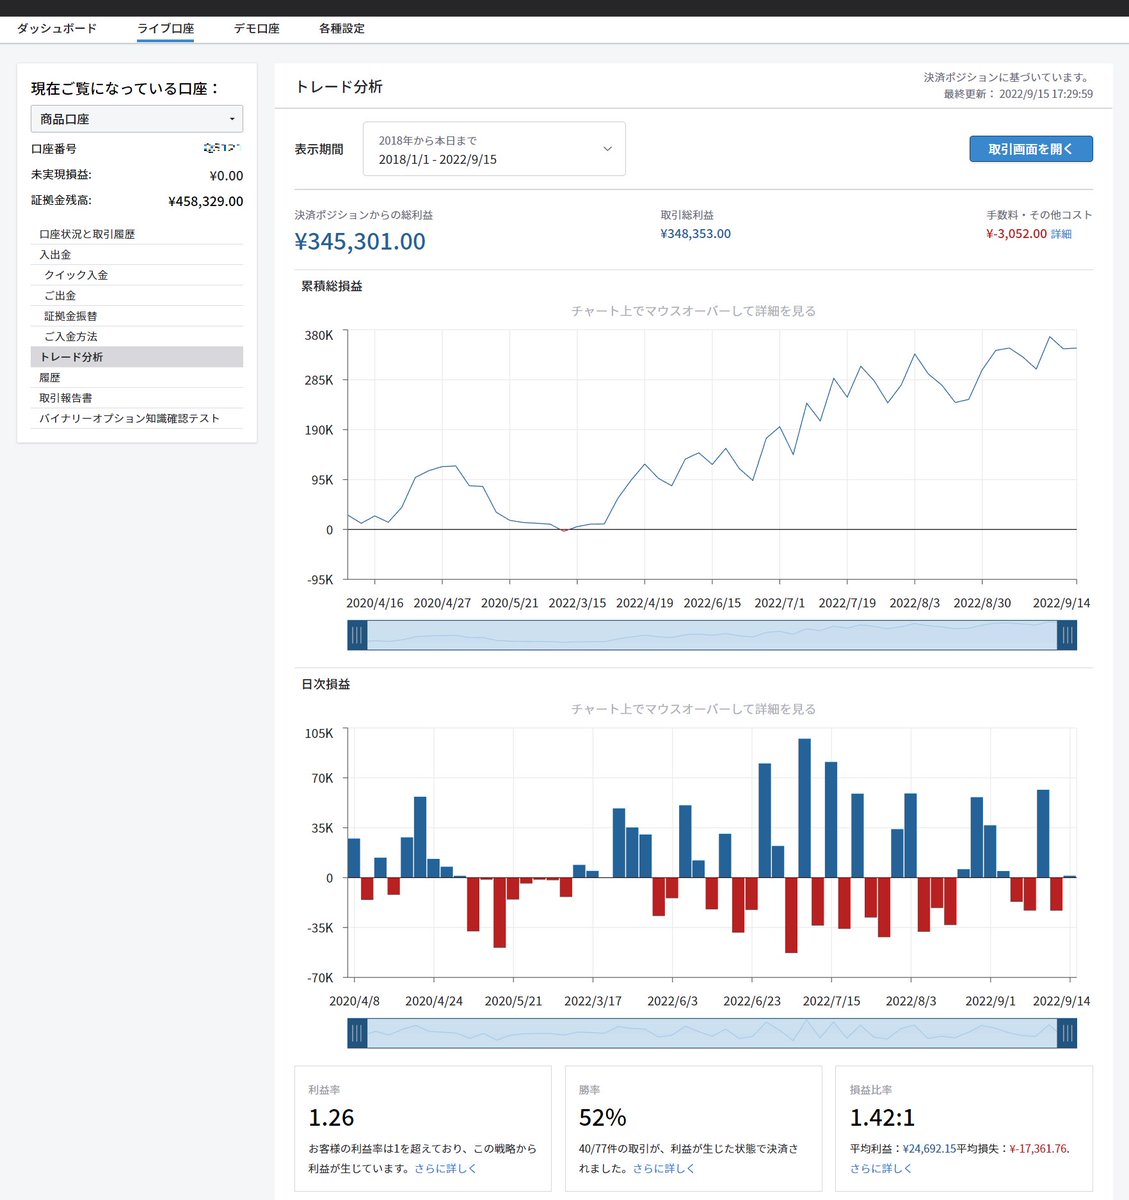The width and height of the screenshot is (1129, 1200).
Task: Open the 商品口座 account dropdown
Action: click(x=137, y=119)
